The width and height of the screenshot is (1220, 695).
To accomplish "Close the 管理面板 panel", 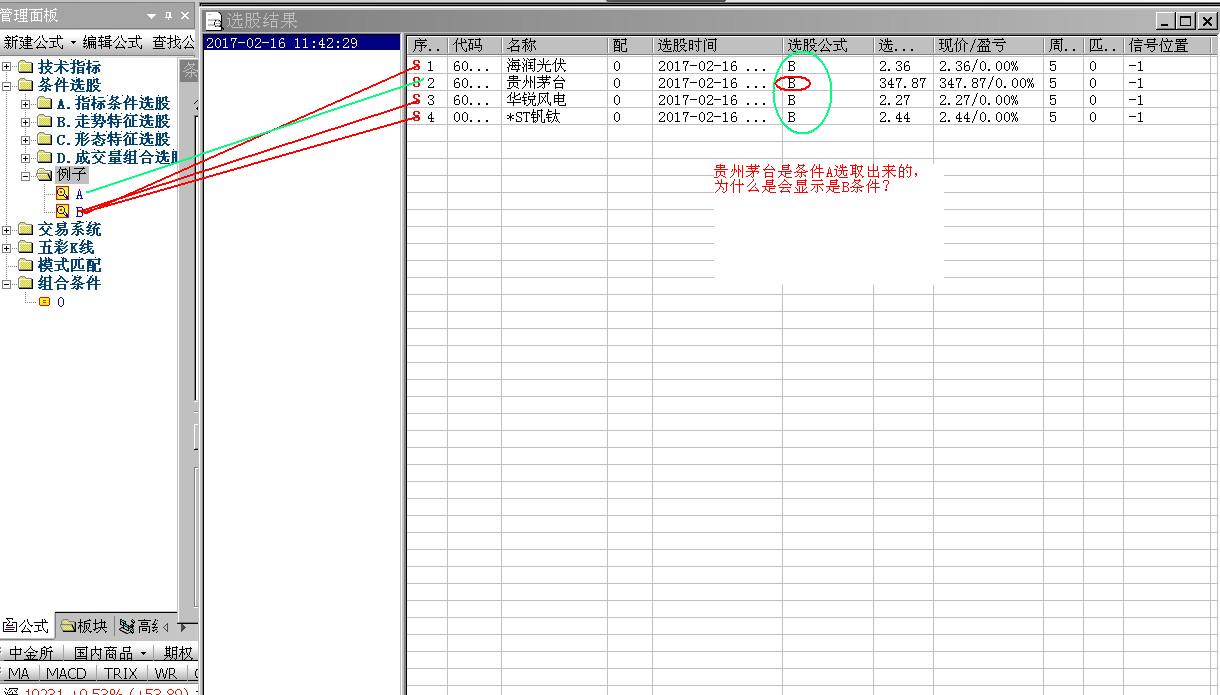I will point(185,16).
